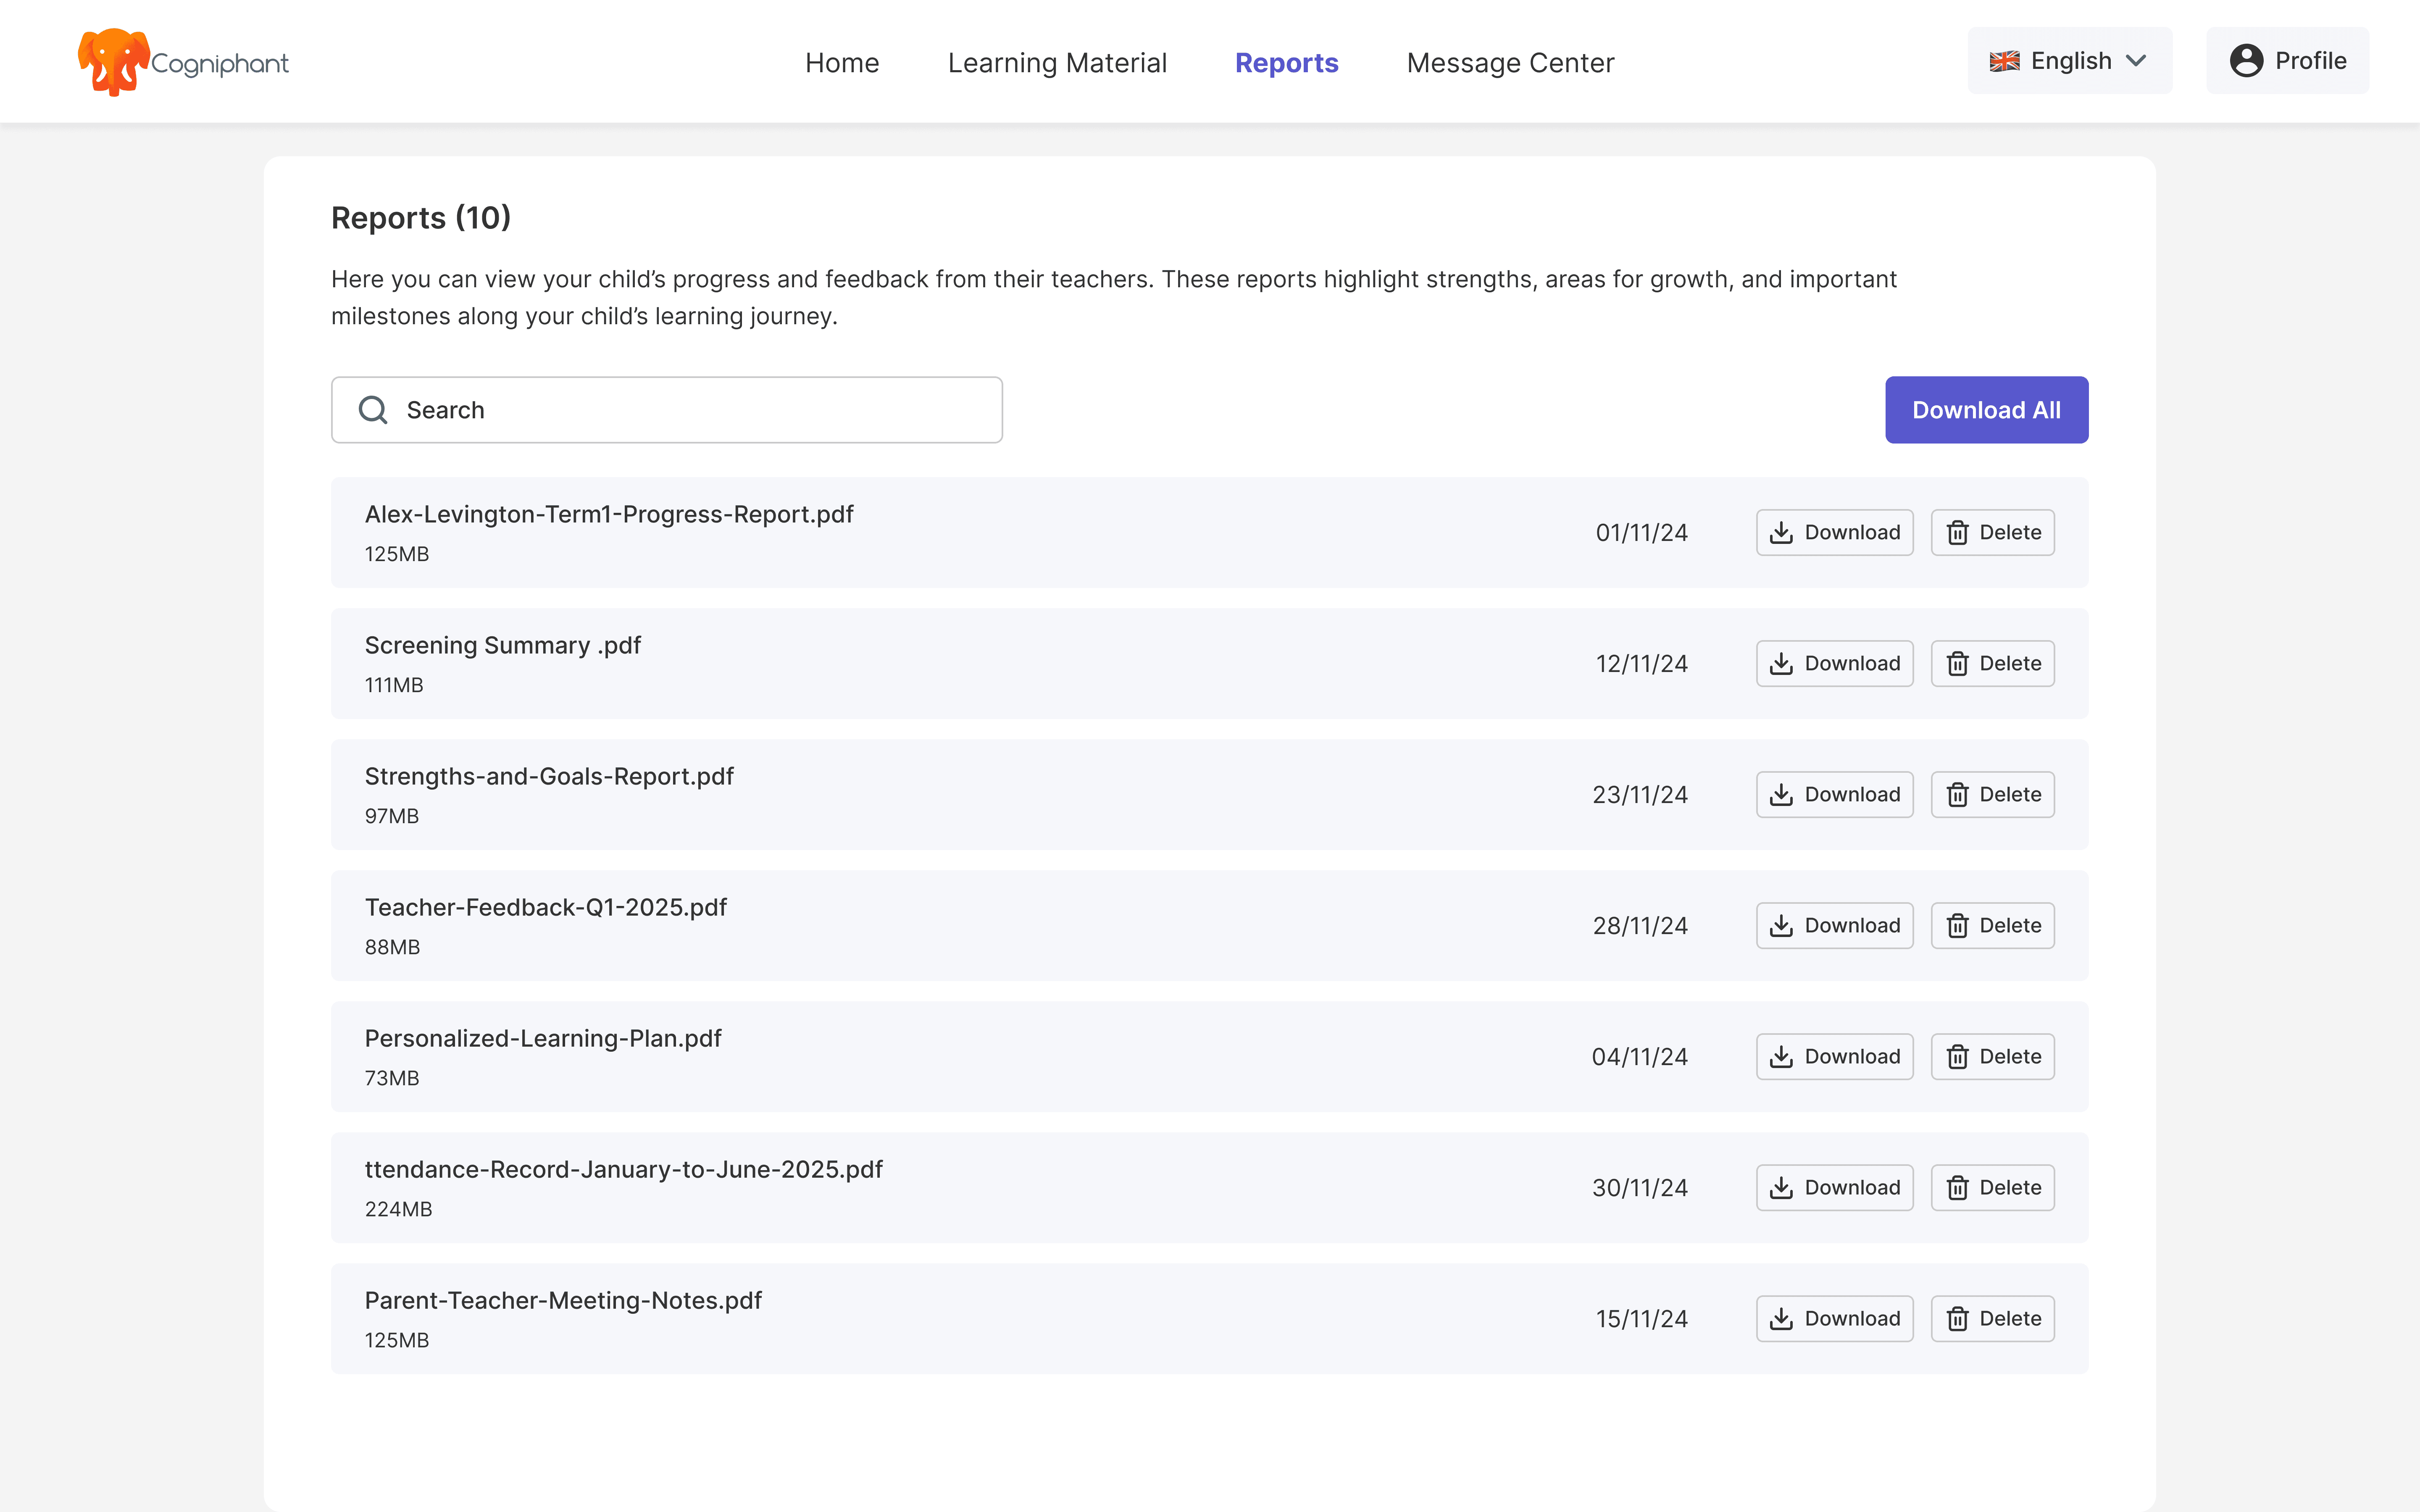Open Learning Material page

coord(1057,63)
